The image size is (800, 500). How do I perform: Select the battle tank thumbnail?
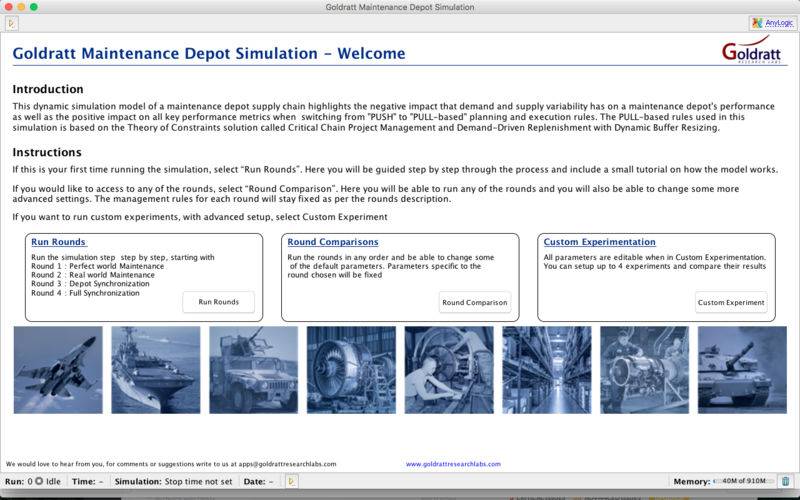tap(742, 370)
